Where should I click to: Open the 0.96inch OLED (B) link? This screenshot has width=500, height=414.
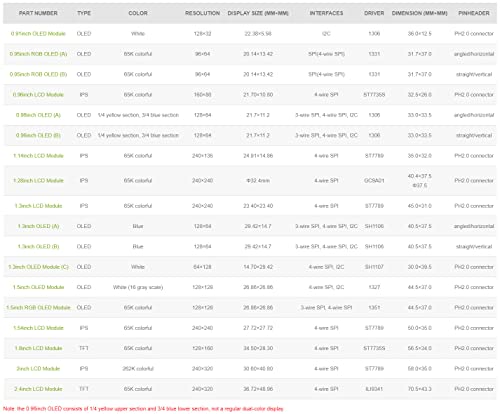point(38,135)
